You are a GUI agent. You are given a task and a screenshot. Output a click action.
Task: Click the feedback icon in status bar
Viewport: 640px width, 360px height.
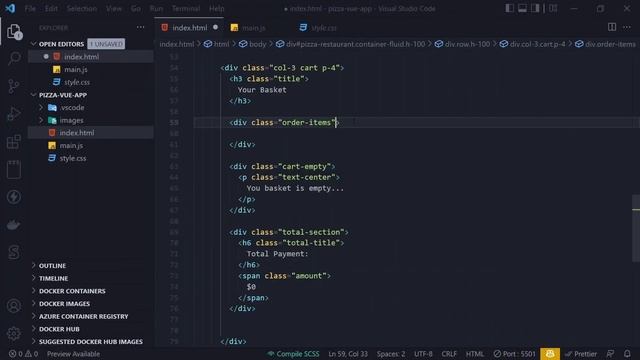(x=610, y=354)
